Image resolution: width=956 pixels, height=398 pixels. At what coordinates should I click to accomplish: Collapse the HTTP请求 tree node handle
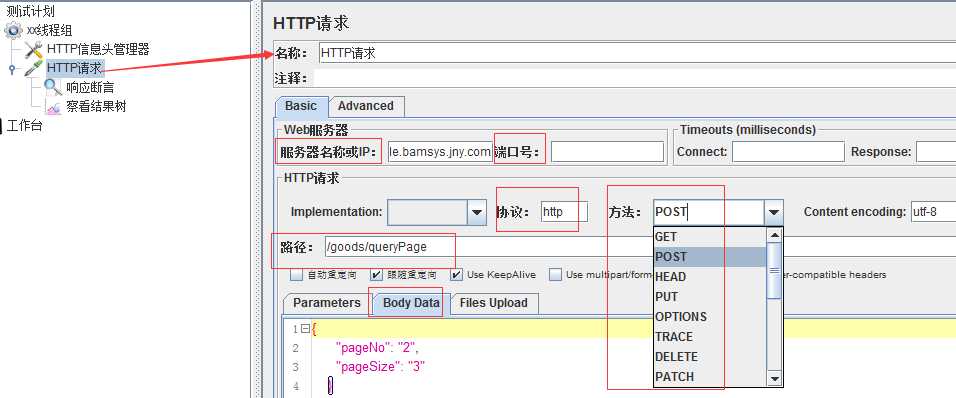click(12, 69)
